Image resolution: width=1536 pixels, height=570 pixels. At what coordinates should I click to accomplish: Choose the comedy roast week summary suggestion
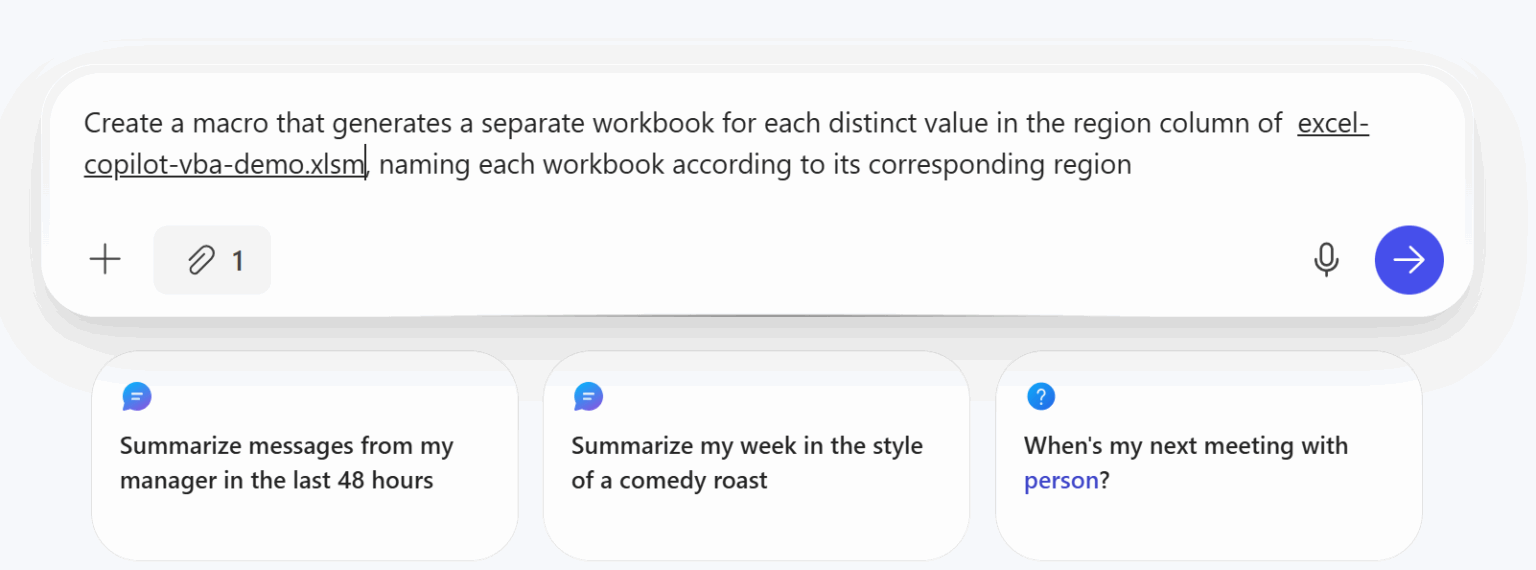tap(746, 463)
